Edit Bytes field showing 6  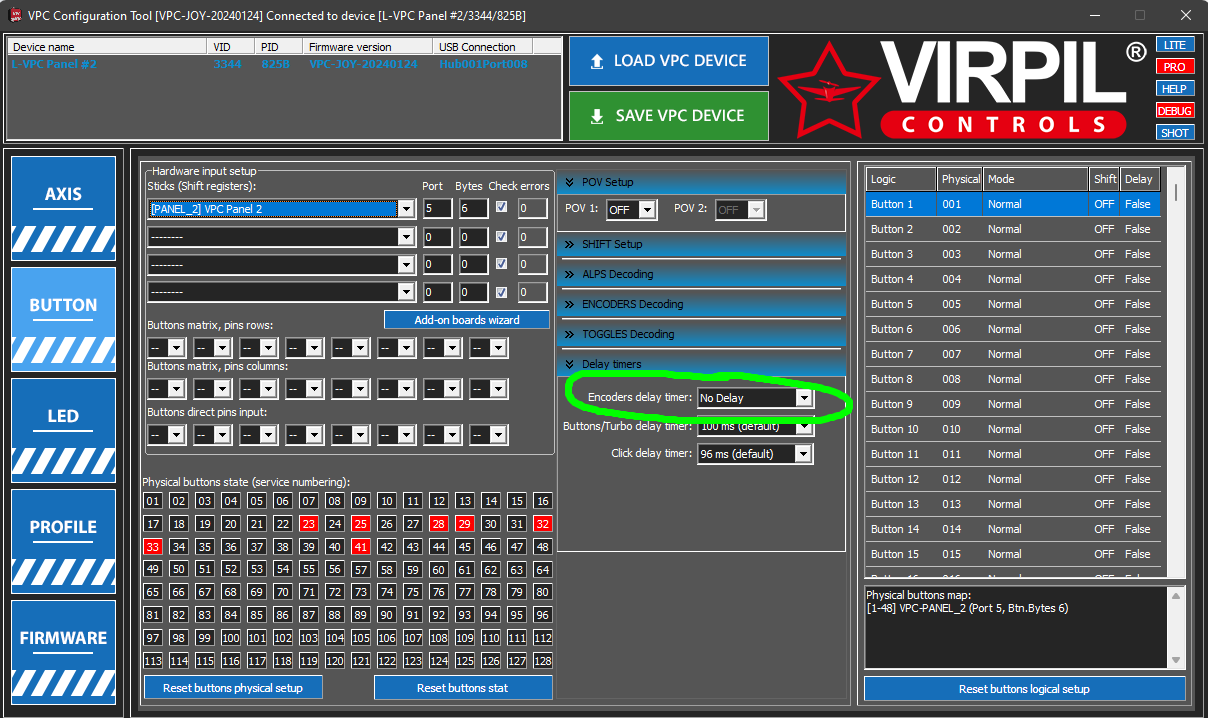(x=473, y=209)
